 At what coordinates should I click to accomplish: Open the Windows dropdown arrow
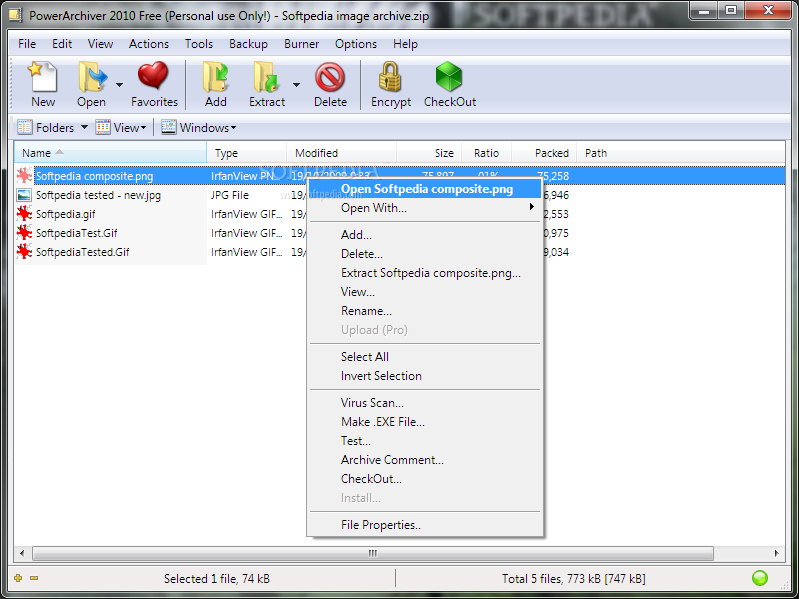233,128
